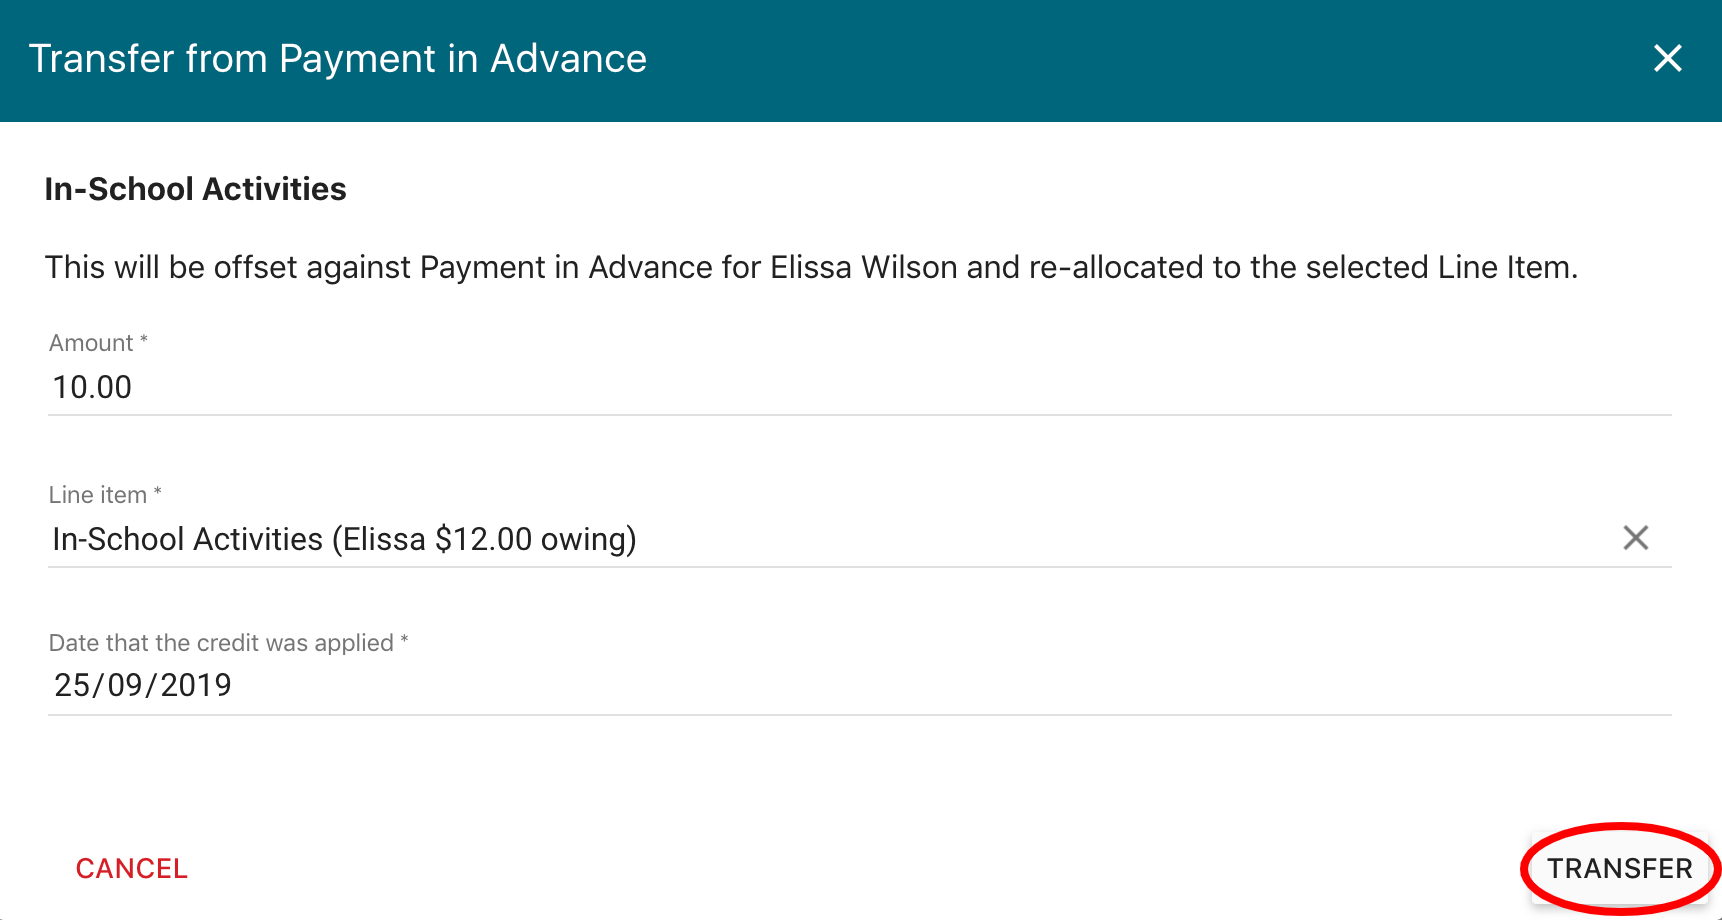The width and height of the screenshot is (1722, 920).
Task: Click the name Elissa Wilson in description
Action: coord(863,268)
